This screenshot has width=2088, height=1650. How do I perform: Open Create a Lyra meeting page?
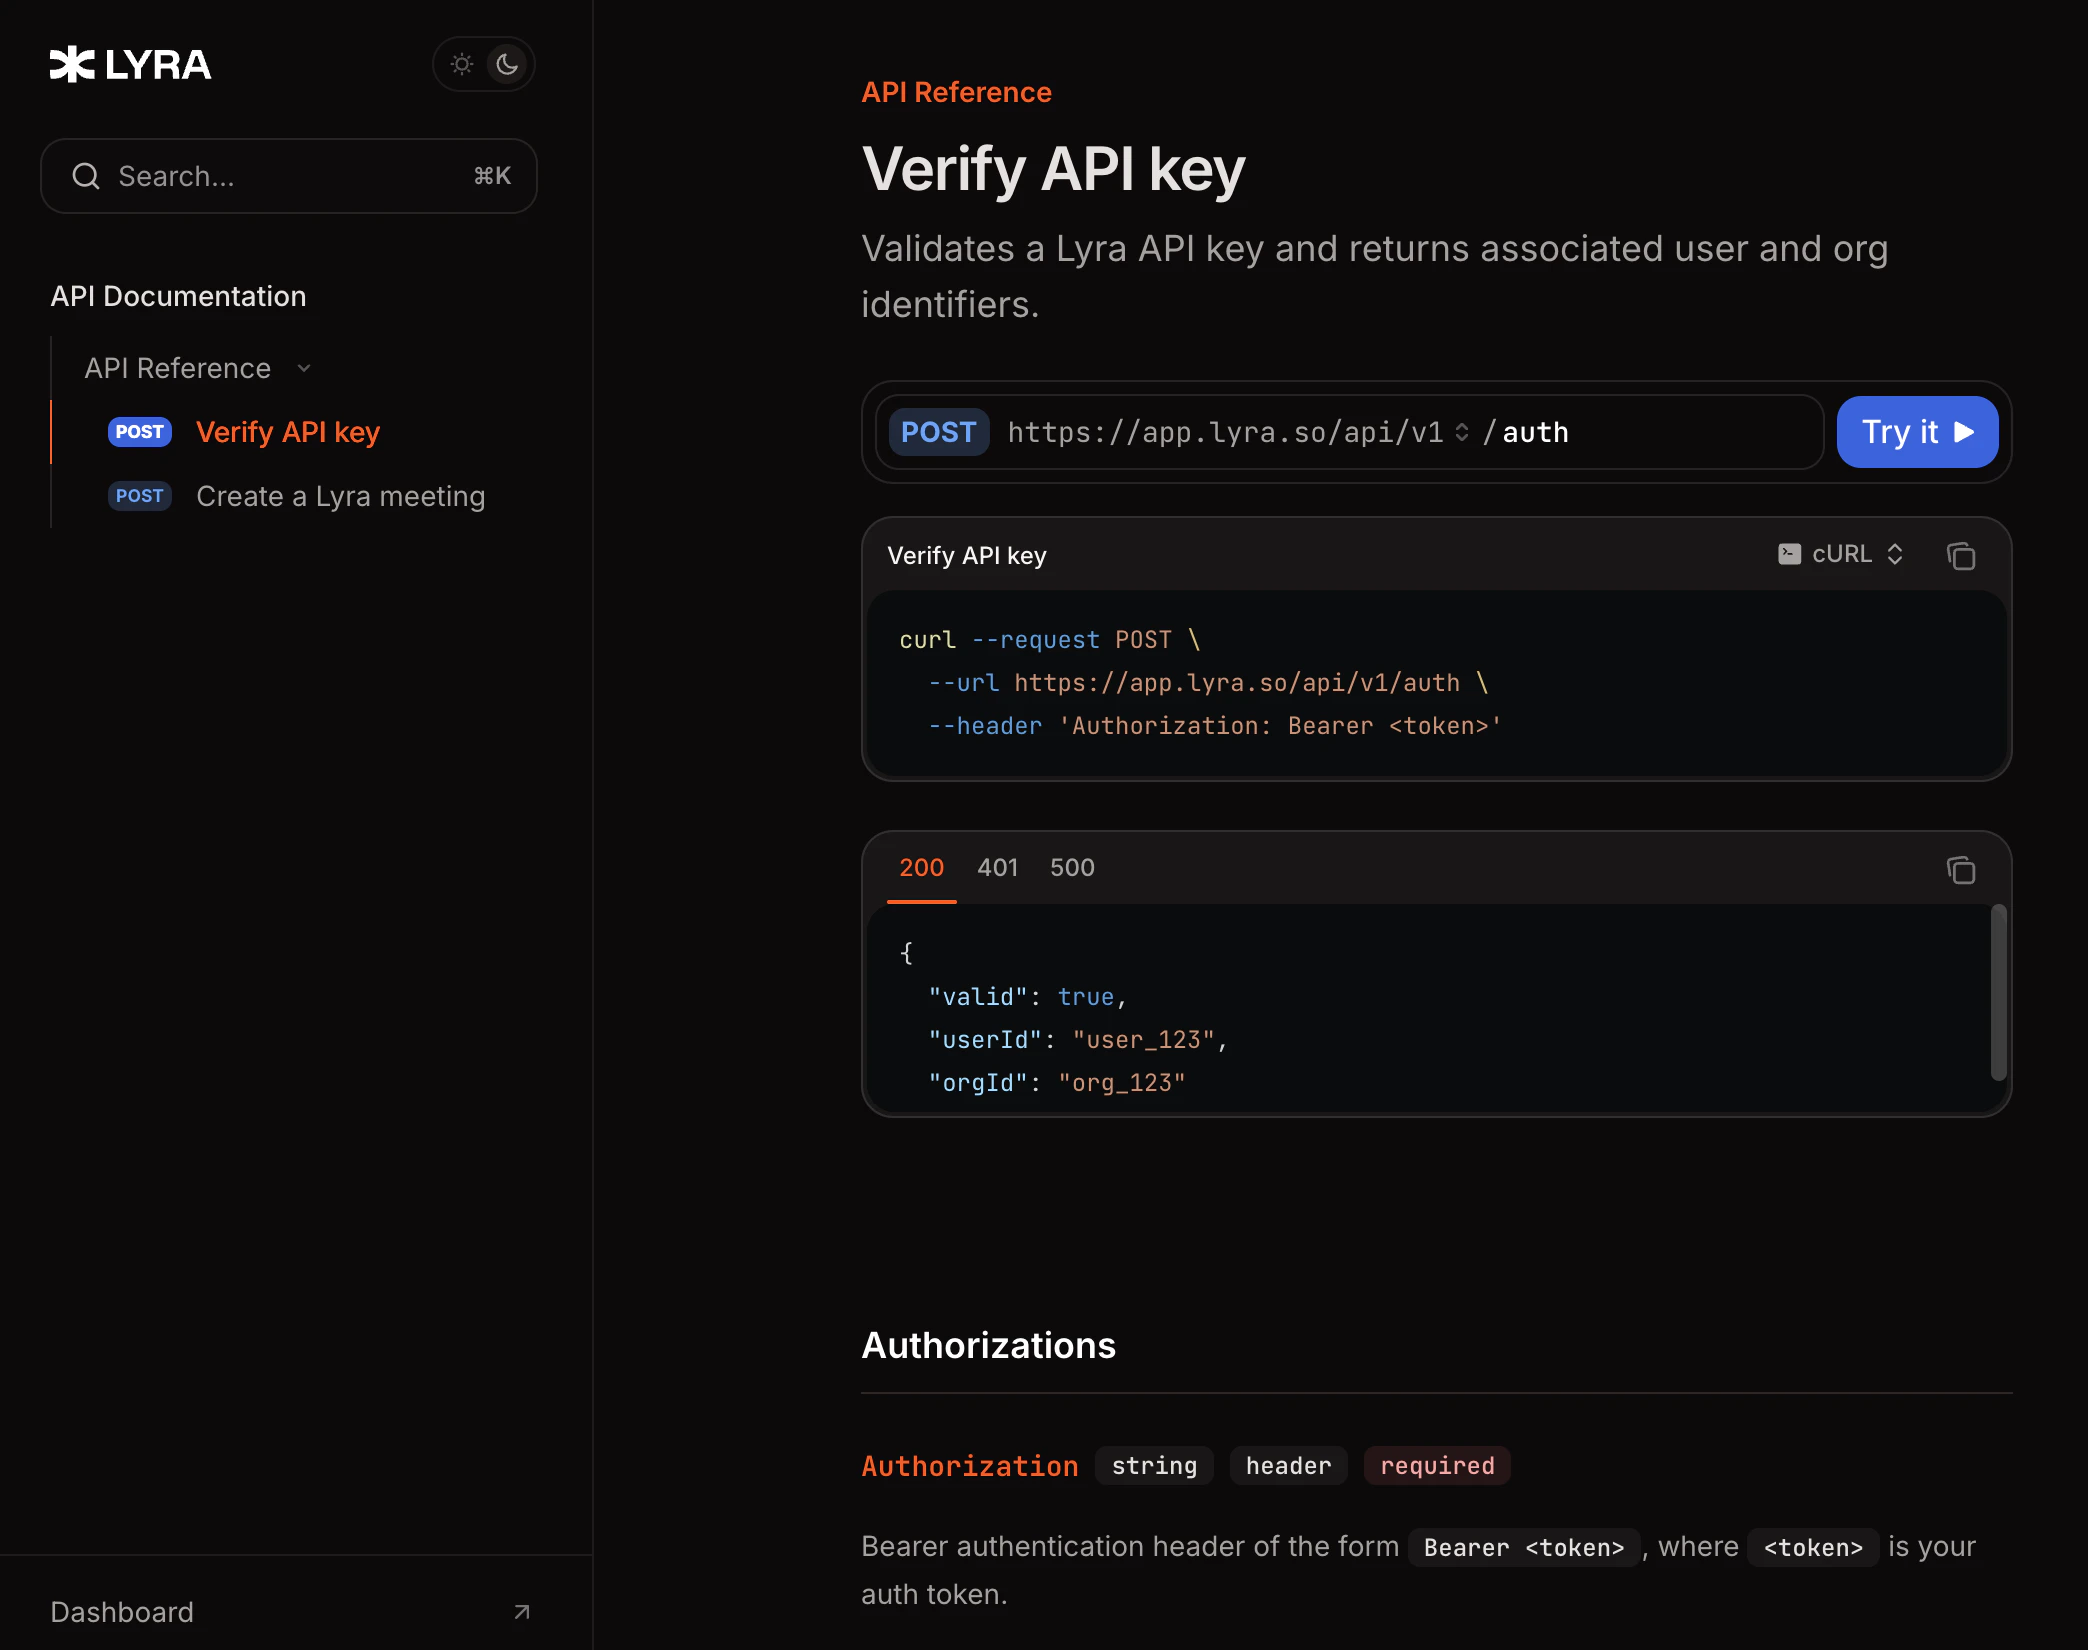pyautogui.click(x=341, y=496)
